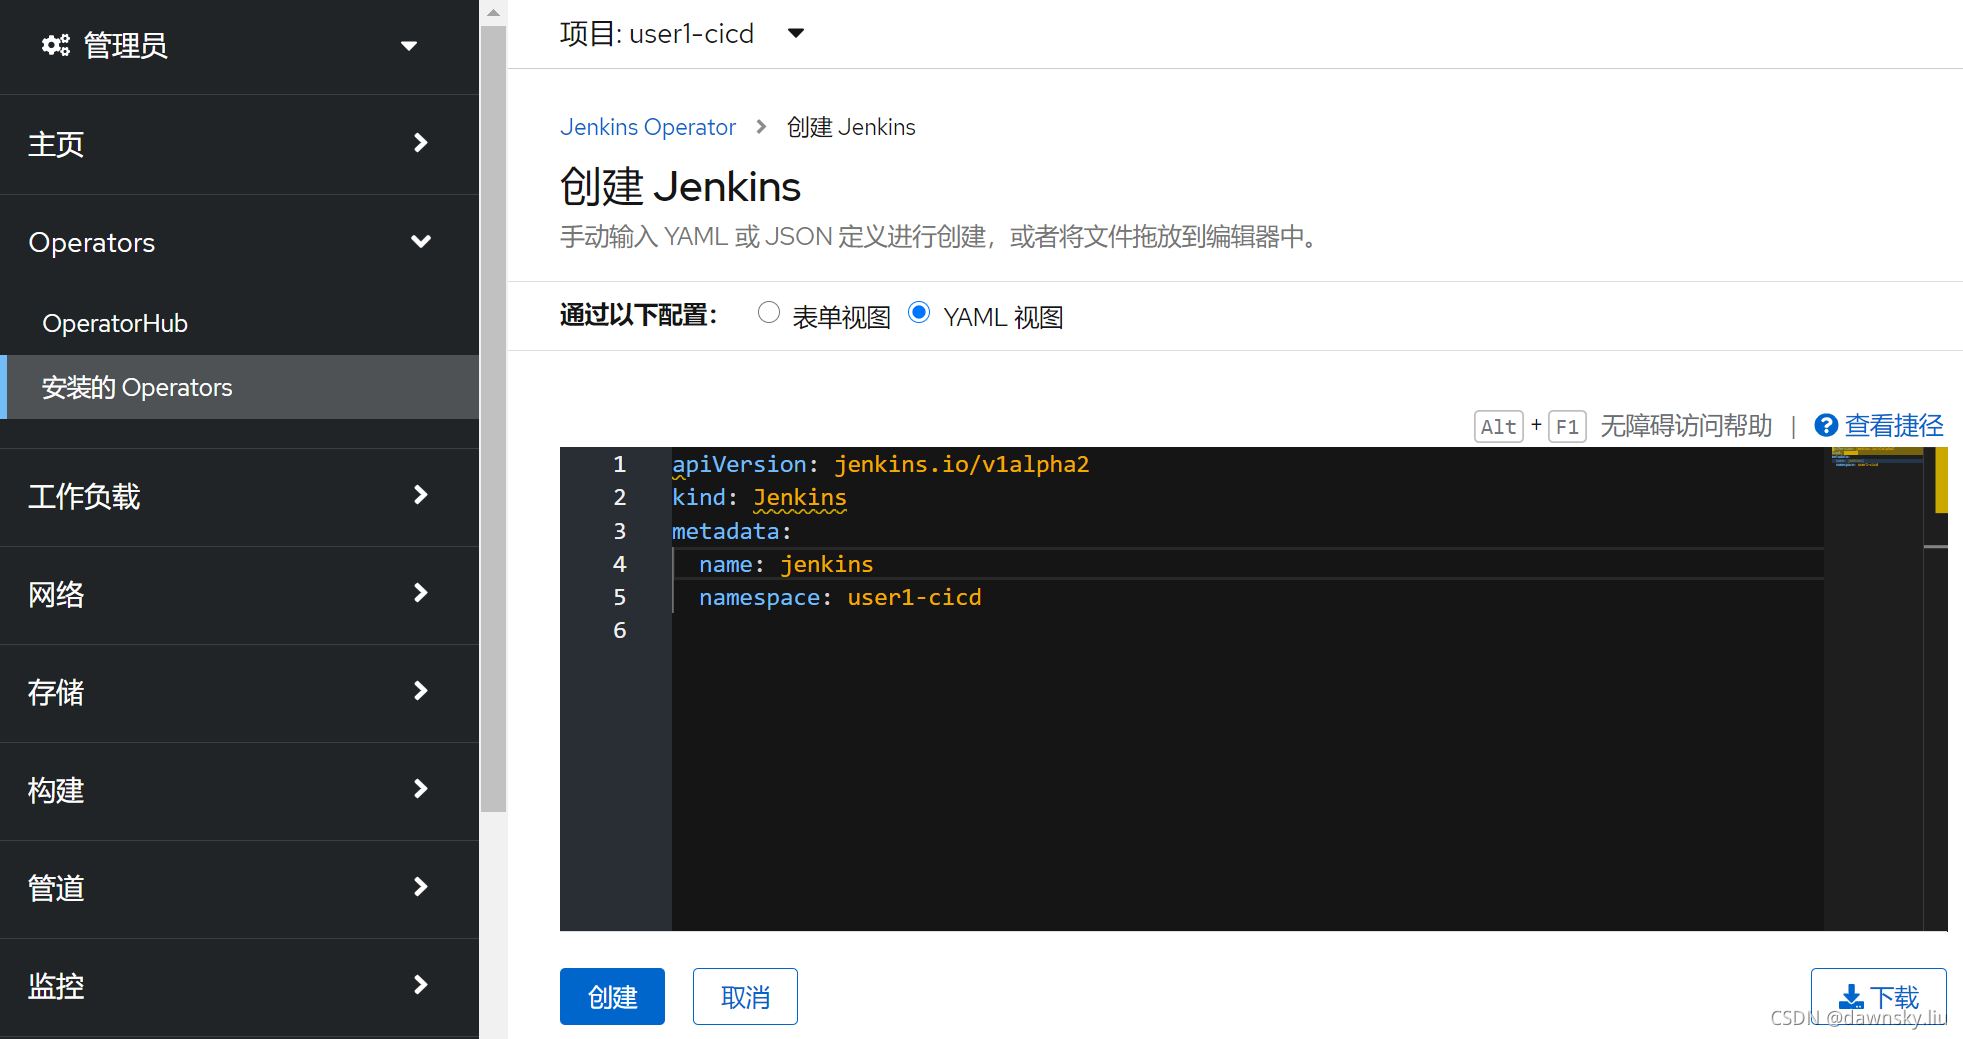Click the 创建 Jenkins breadcrumb text
Screen dimensions: 1963x1039
[851, 127]
